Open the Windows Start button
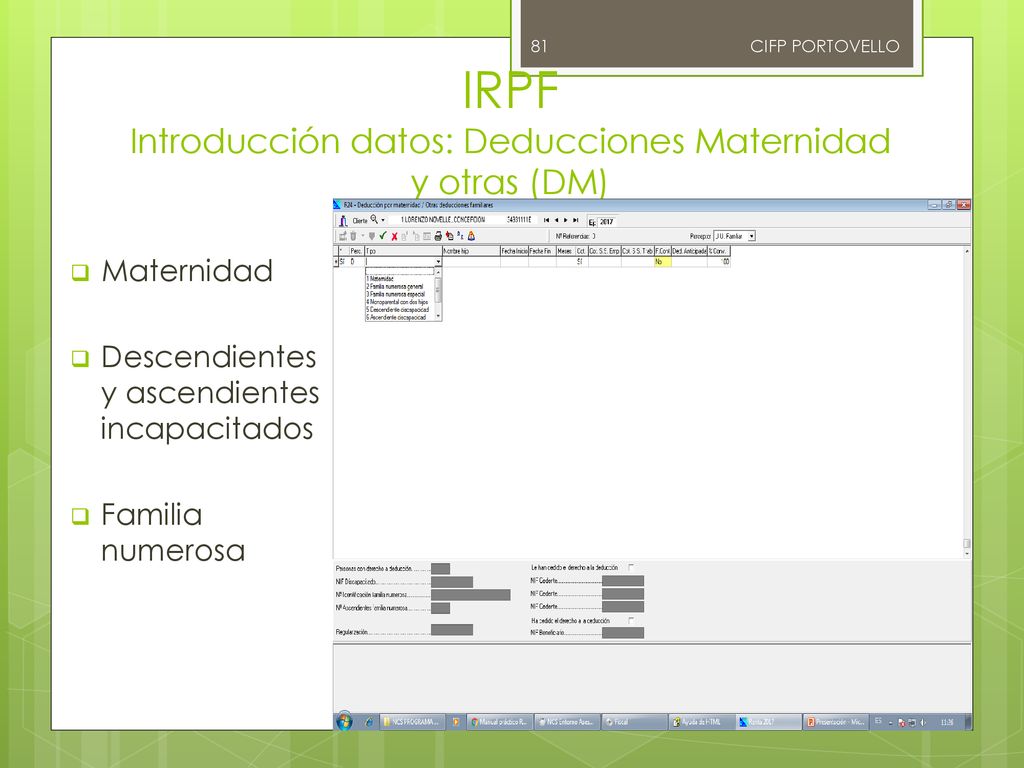The width and height of the screenshot is (1024, 768). click(344, 721)
